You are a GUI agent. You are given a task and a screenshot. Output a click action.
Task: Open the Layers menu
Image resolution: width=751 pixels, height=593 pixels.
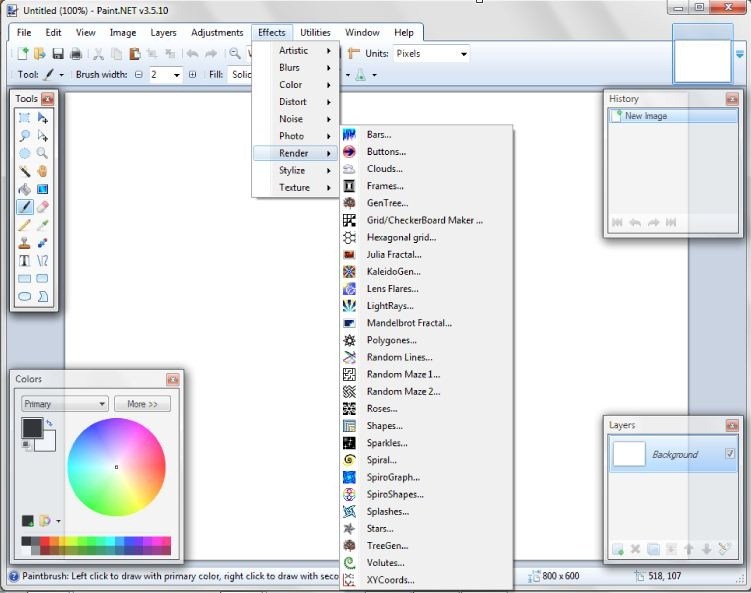tap(163, 33)
